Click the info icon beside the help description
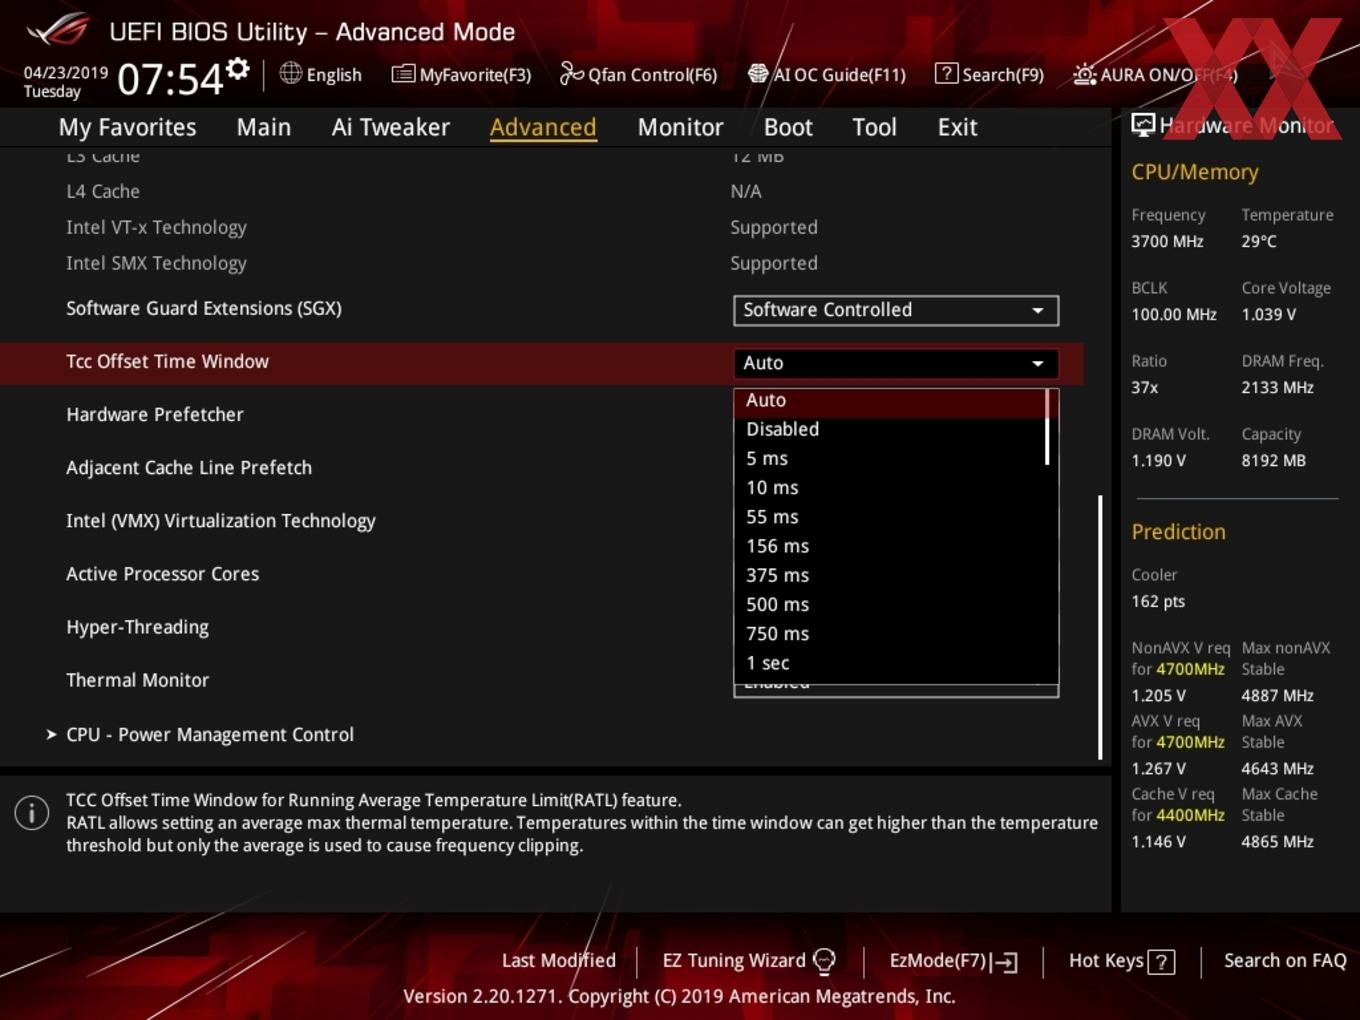The width and height of the screenshot is (1360, 1020). click(x=32, y=813)
